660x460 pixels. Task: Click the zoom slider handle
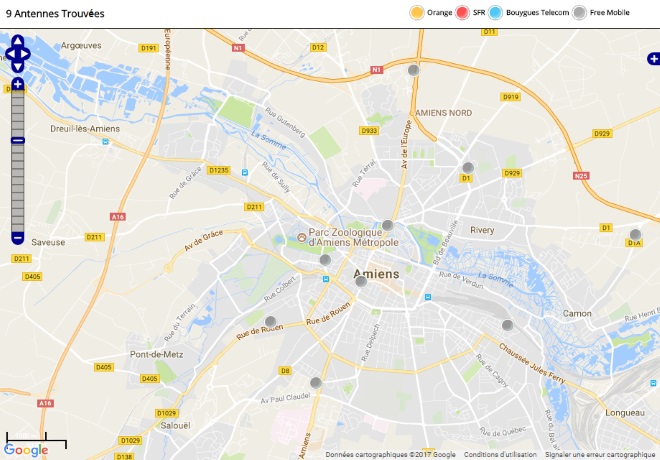(18, 141)
